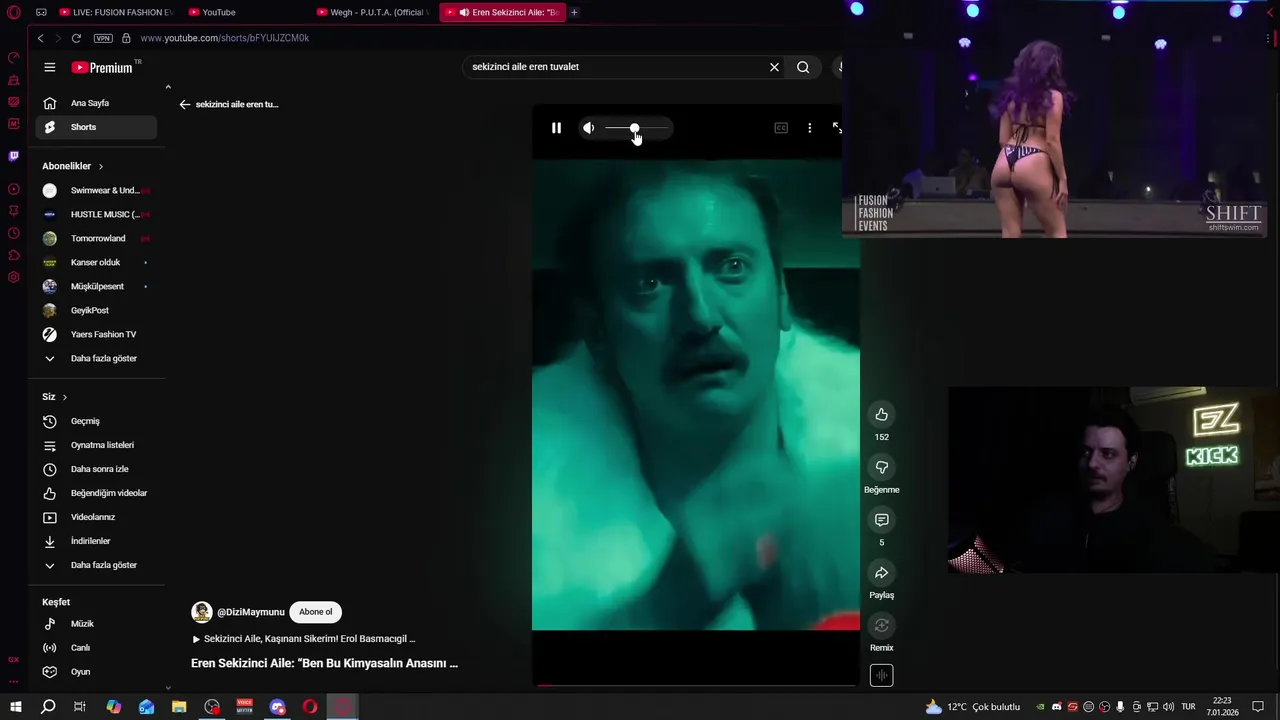
Task: Switch to the YouTube browser tab
Action: pos(245,12)
